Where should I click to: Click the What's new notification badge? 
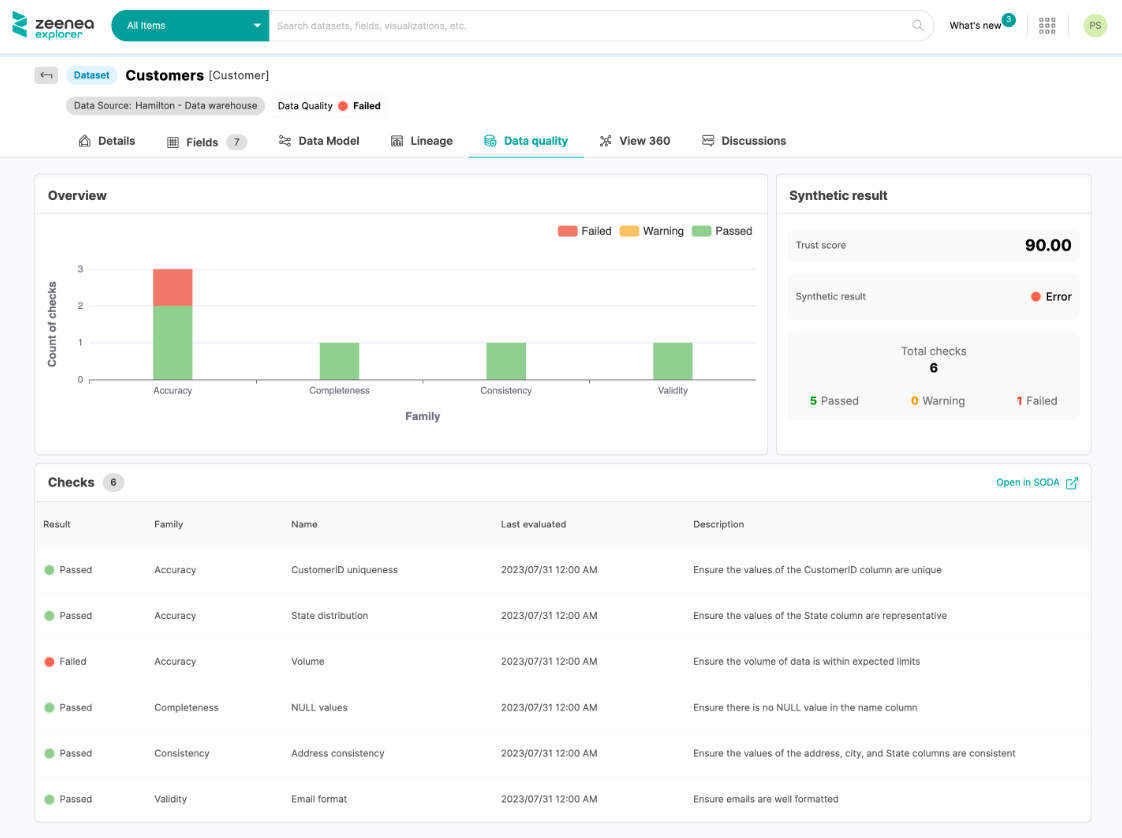[x=1008, y=20]
